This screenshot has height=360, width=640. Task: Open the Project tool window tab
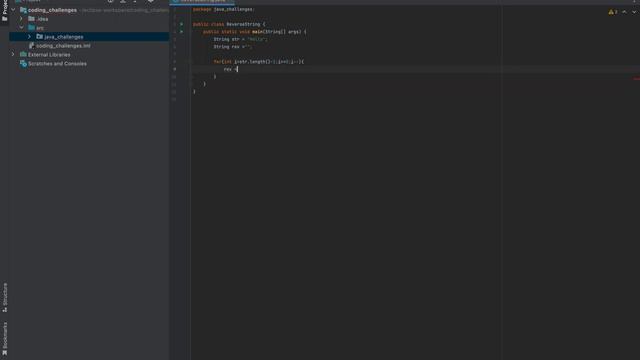pyautogui.click(x=4, y=11)
